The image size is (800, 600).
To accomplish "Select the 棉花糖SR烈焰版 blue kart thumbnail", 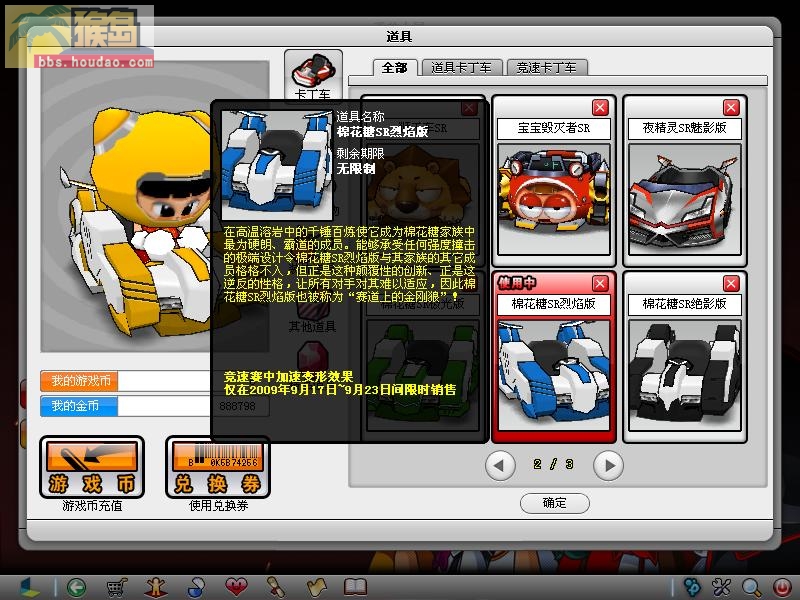I will pyautogui.click(x=554, y=375).
